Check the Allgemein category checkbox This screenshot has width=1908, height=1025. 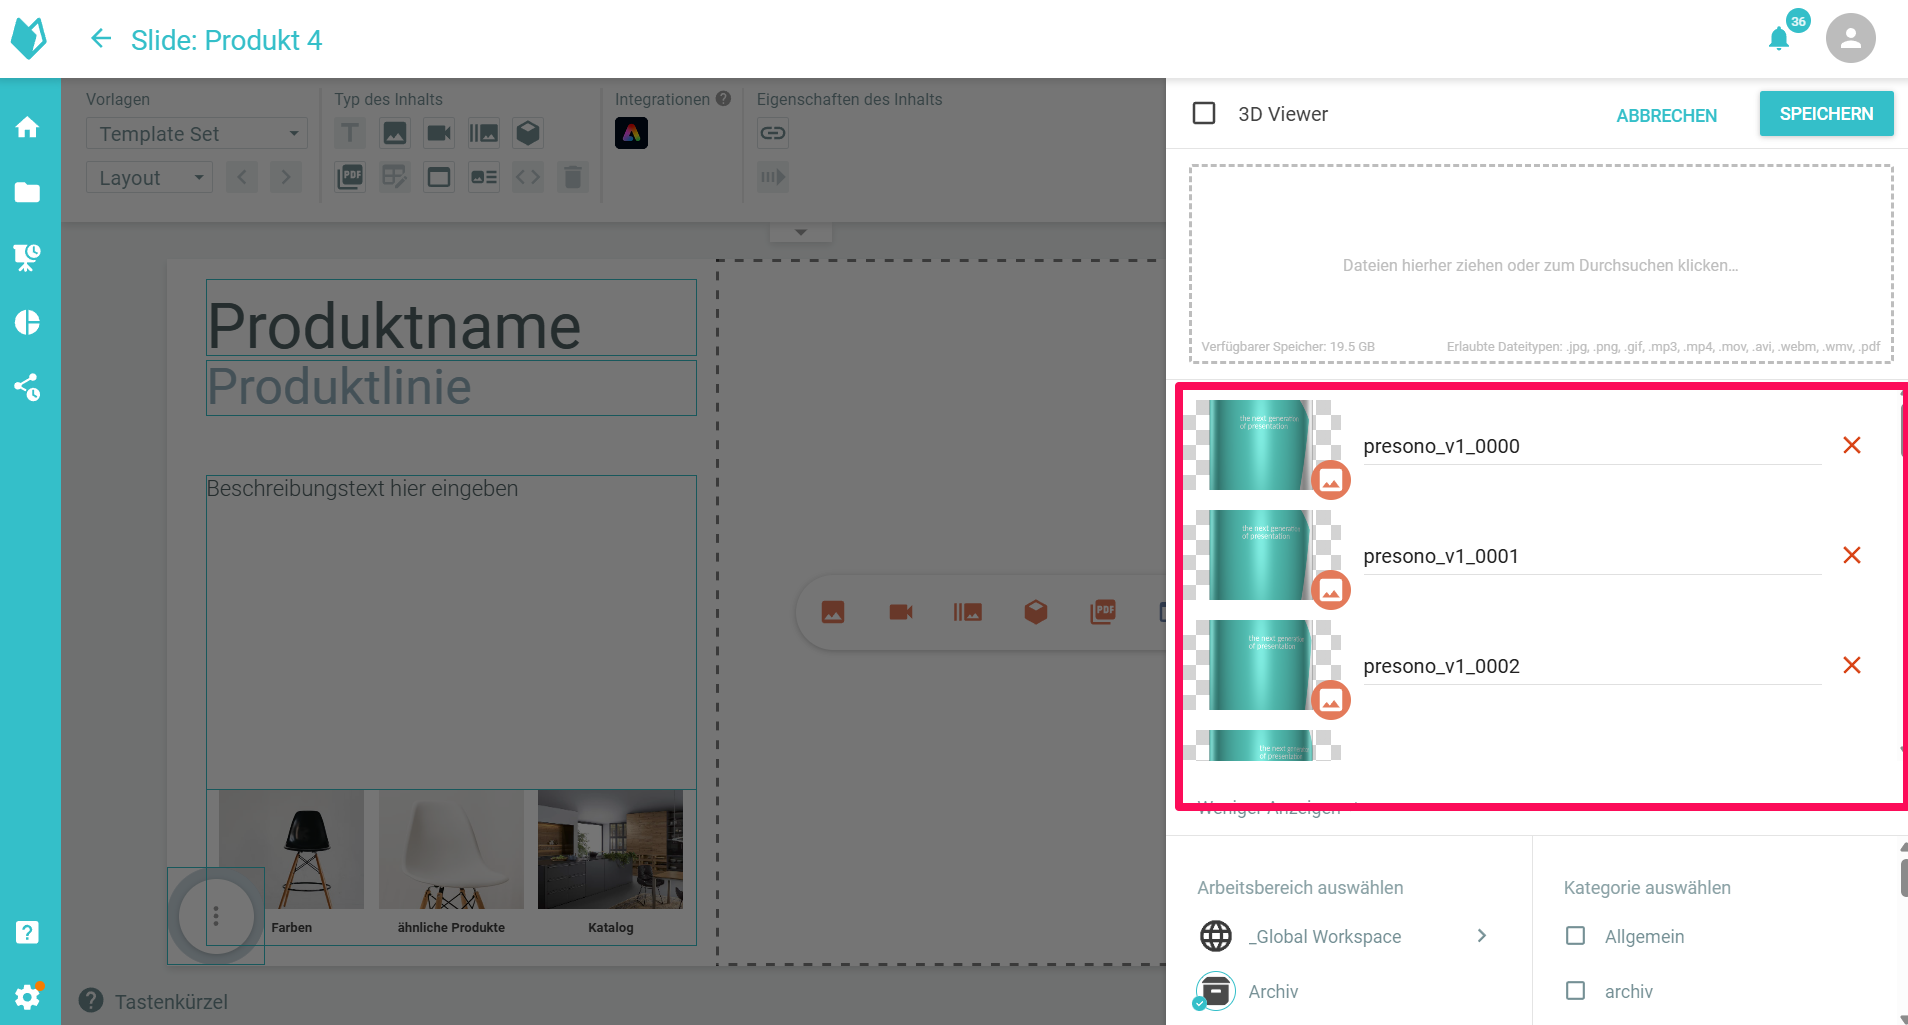1575,936
